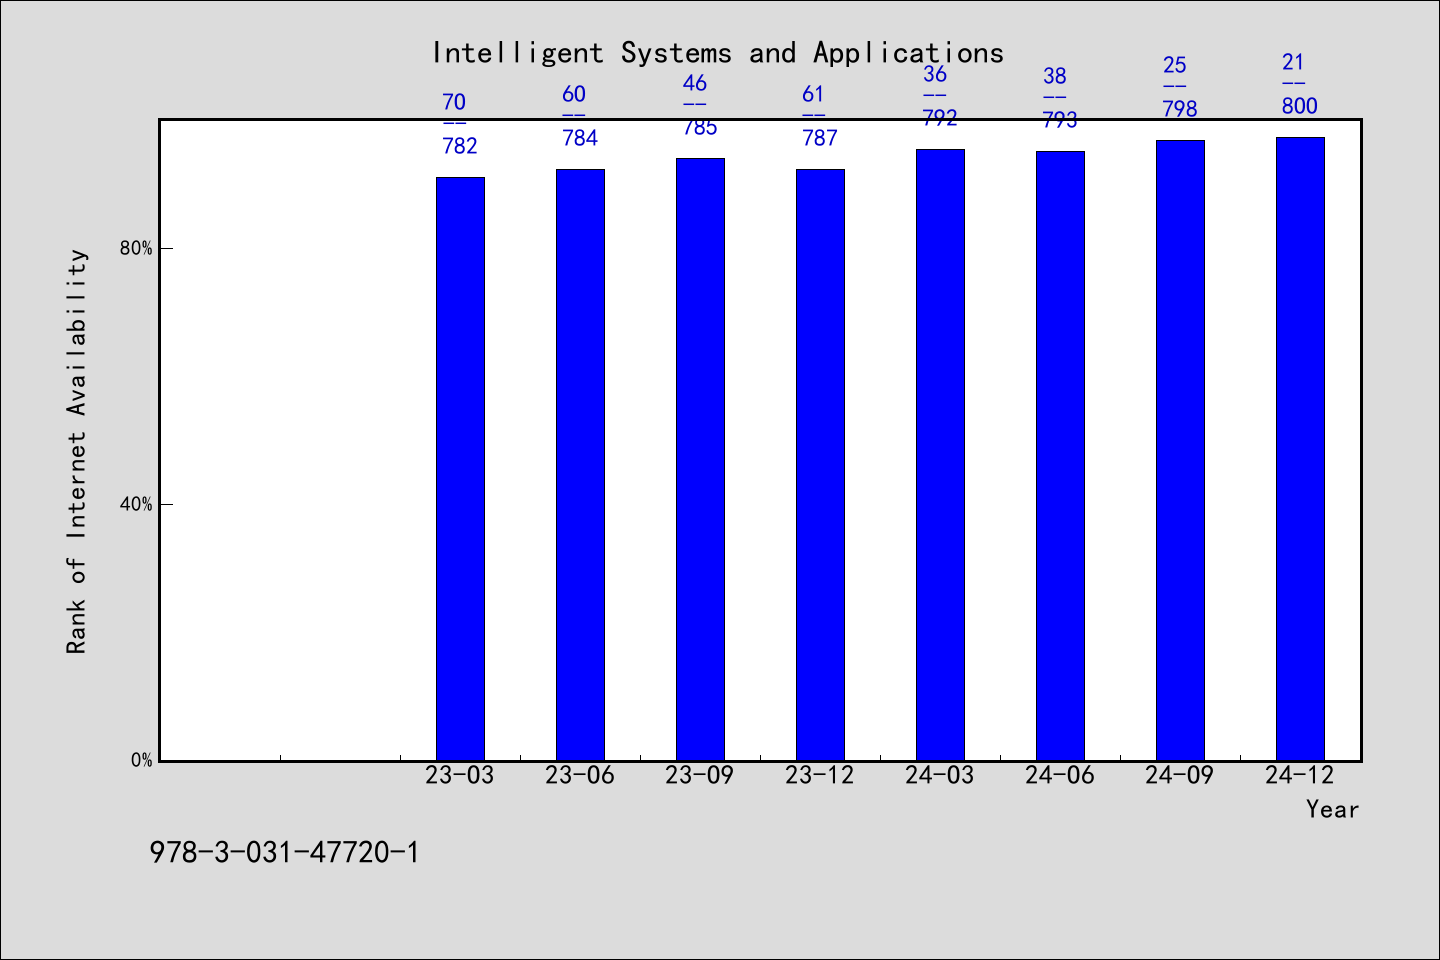Click the 0% y-axis tick label

tap(142, 761)
